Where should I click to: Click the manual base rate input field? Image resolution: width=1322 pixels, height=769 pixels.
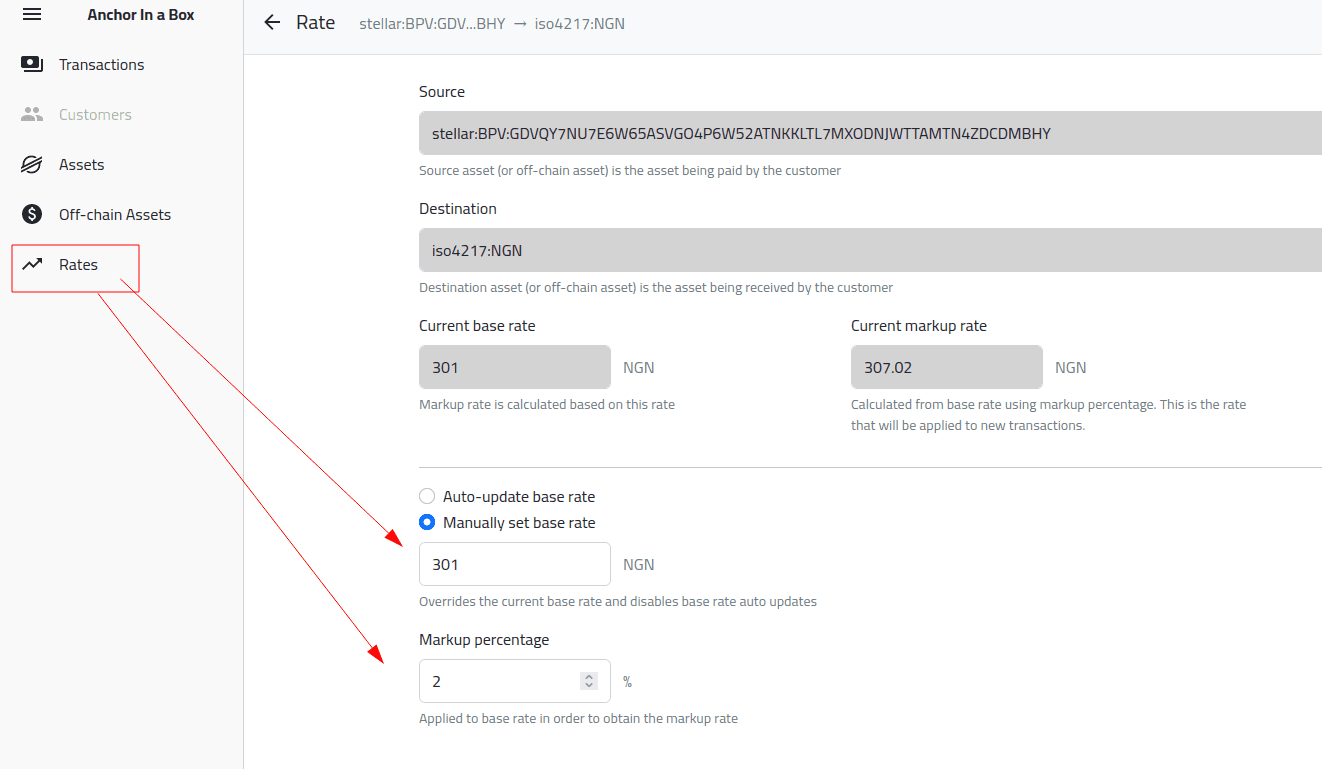(515, 564)
